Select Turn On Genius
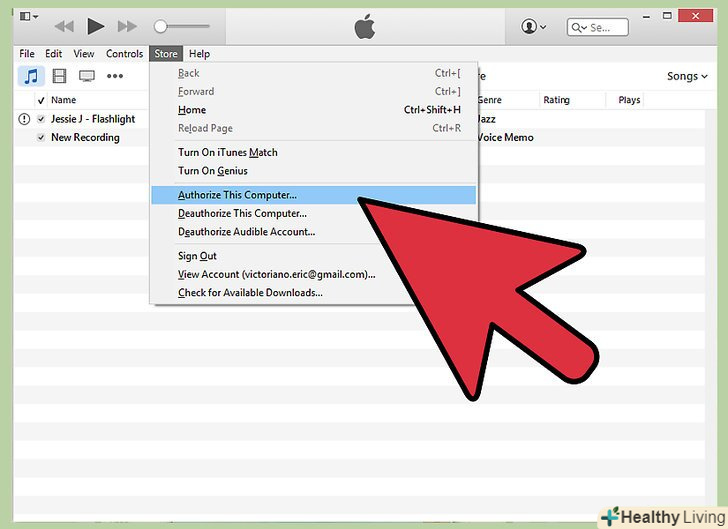The image size is (728, 529). [x=314, y=171]
